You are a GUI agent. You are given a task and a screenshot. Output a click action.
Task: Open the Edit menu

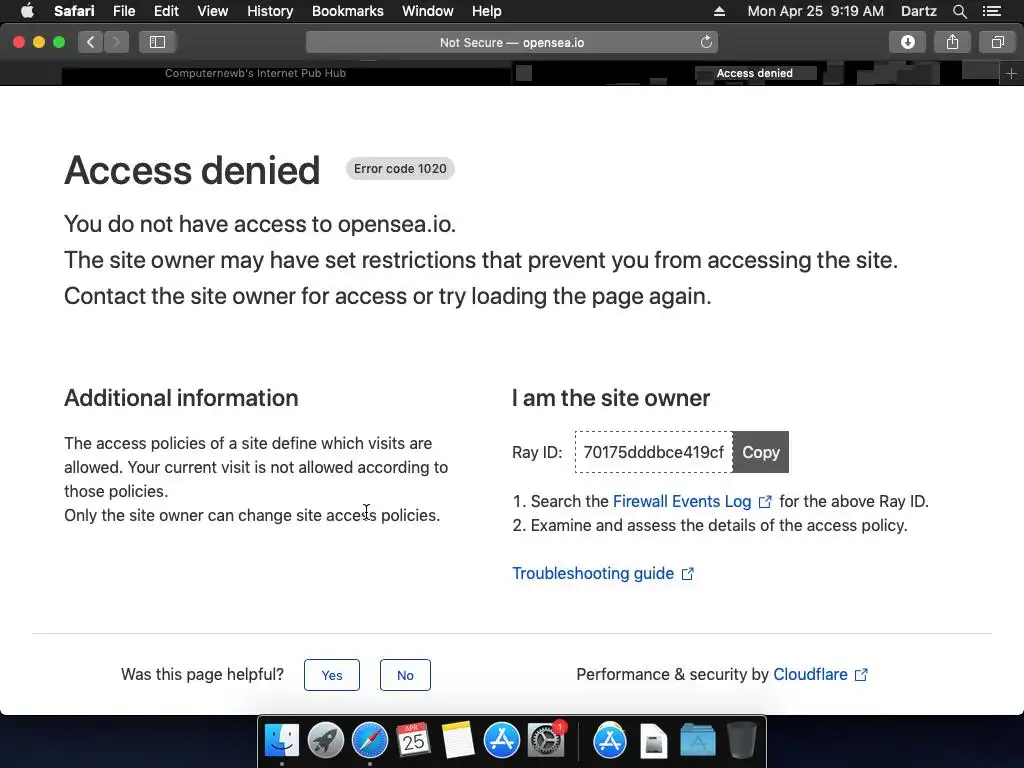pyautogui.click(x=166, y=11)
